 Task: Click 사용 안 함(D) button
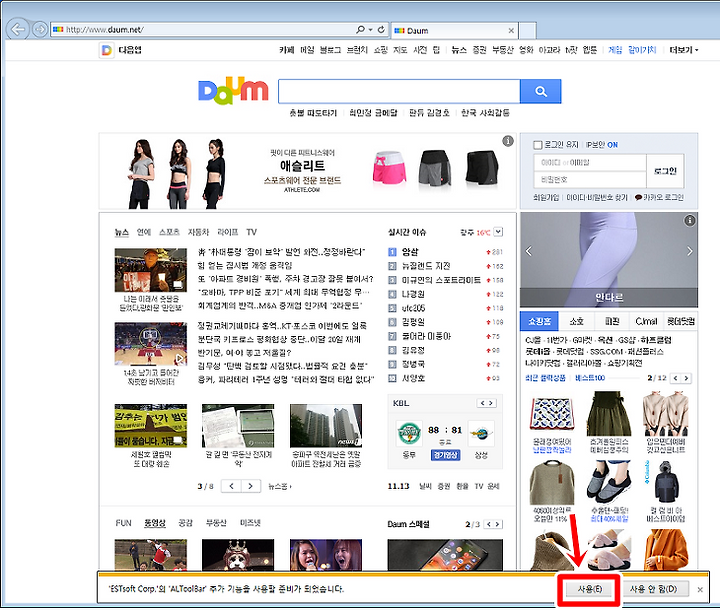(653, 589)
